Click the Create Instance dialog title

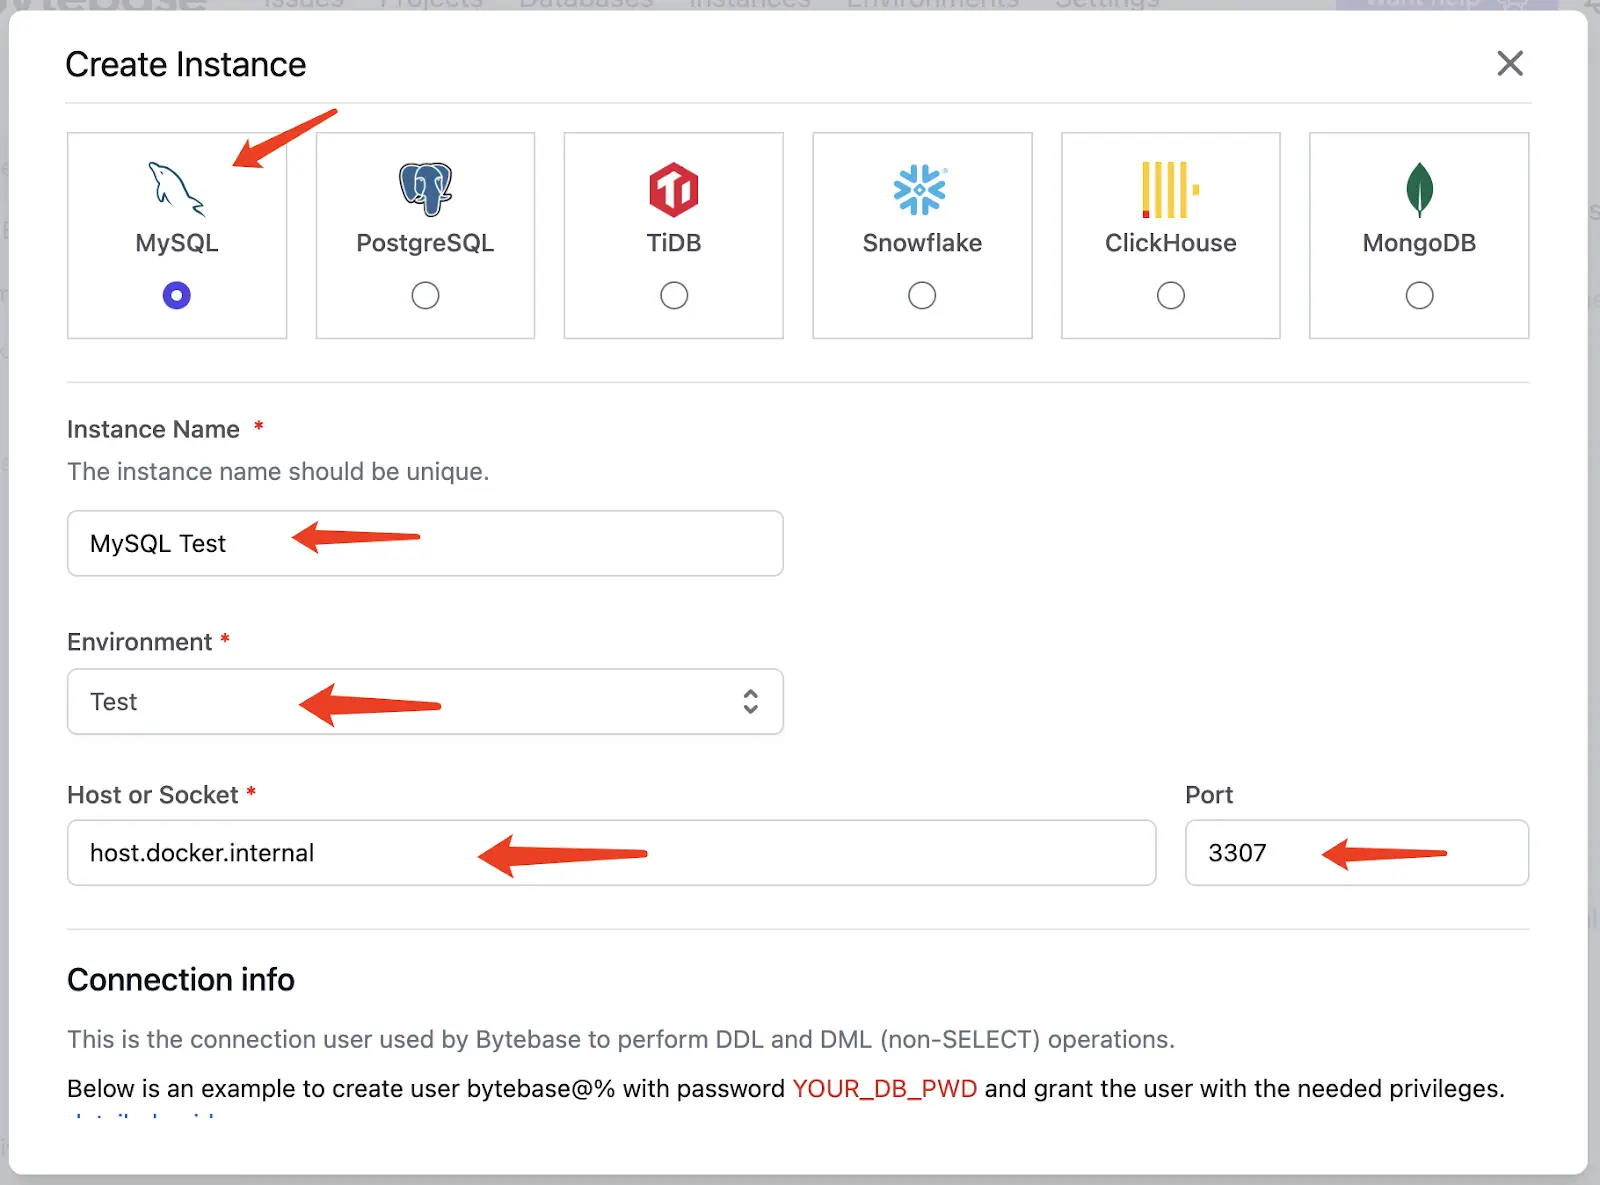point(186,65)
